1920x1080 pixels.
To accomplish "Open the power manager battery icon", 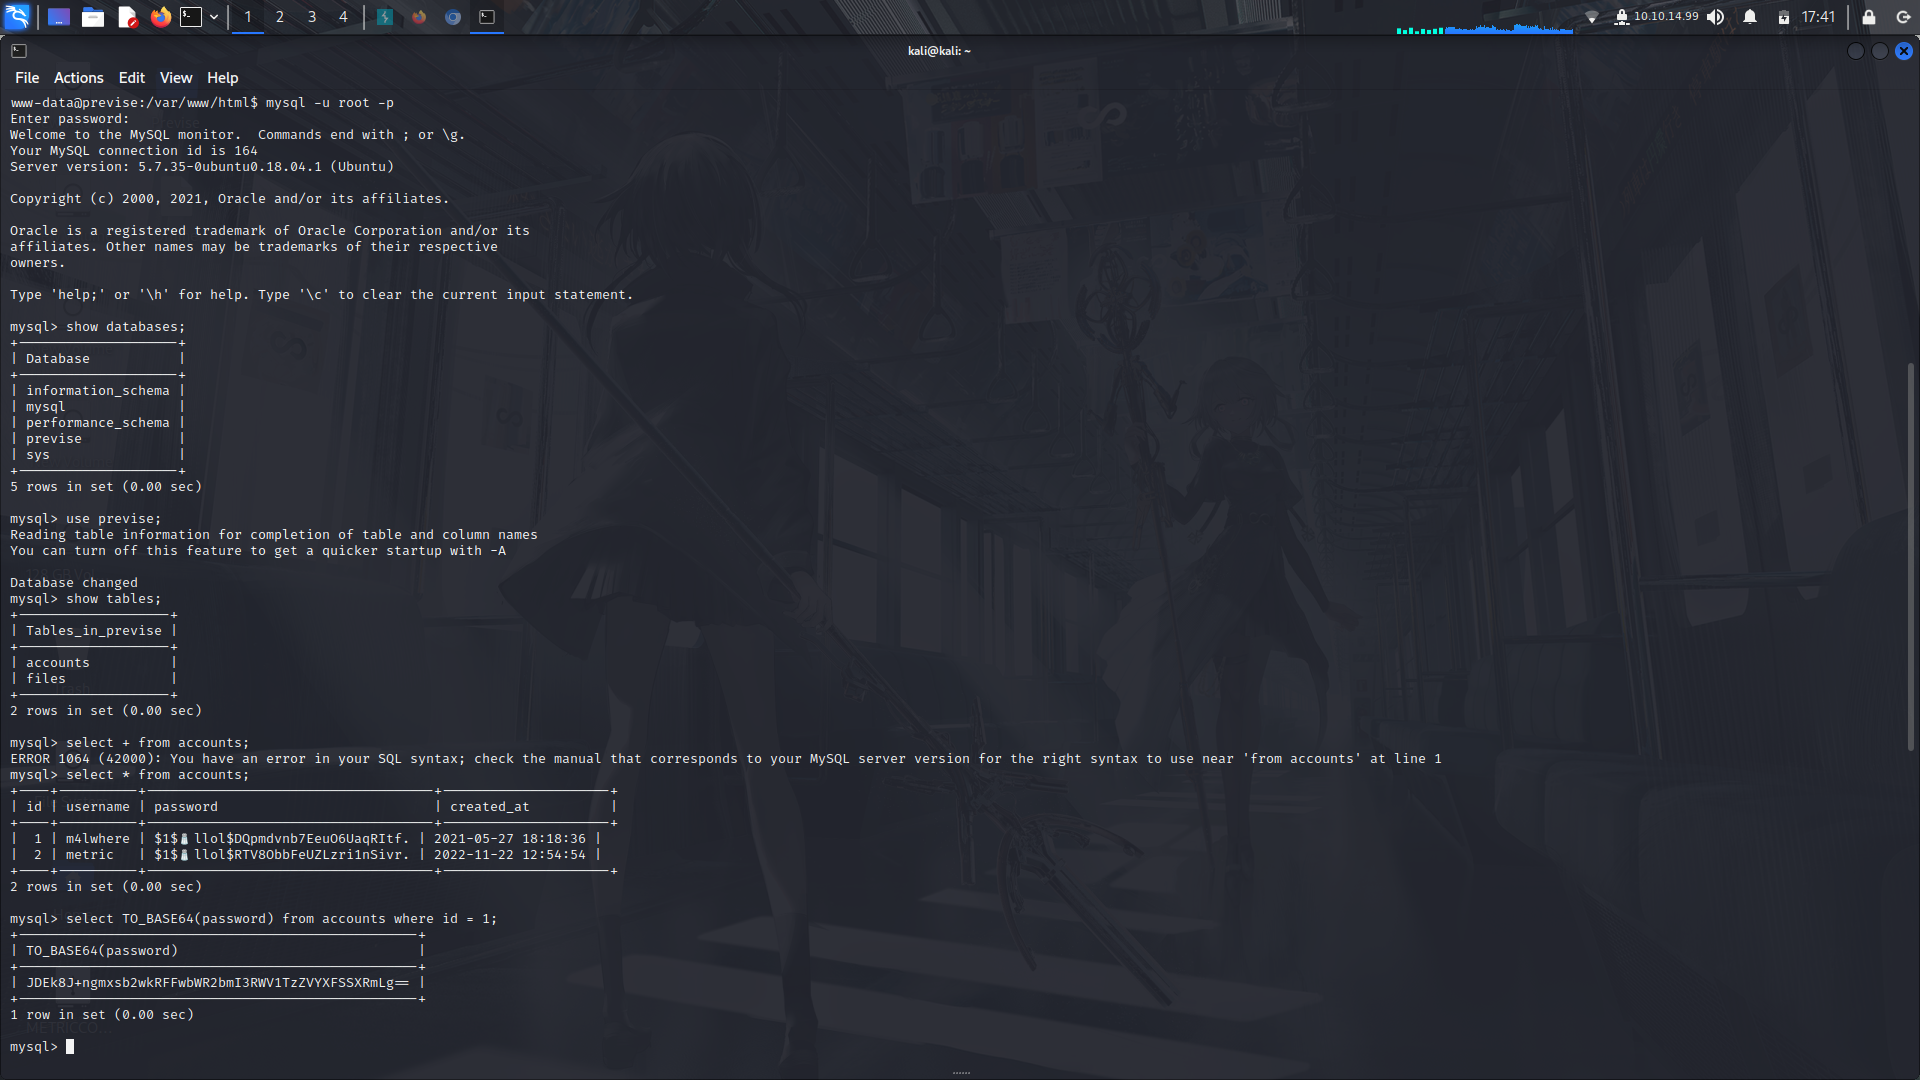I will (1784, 16).
